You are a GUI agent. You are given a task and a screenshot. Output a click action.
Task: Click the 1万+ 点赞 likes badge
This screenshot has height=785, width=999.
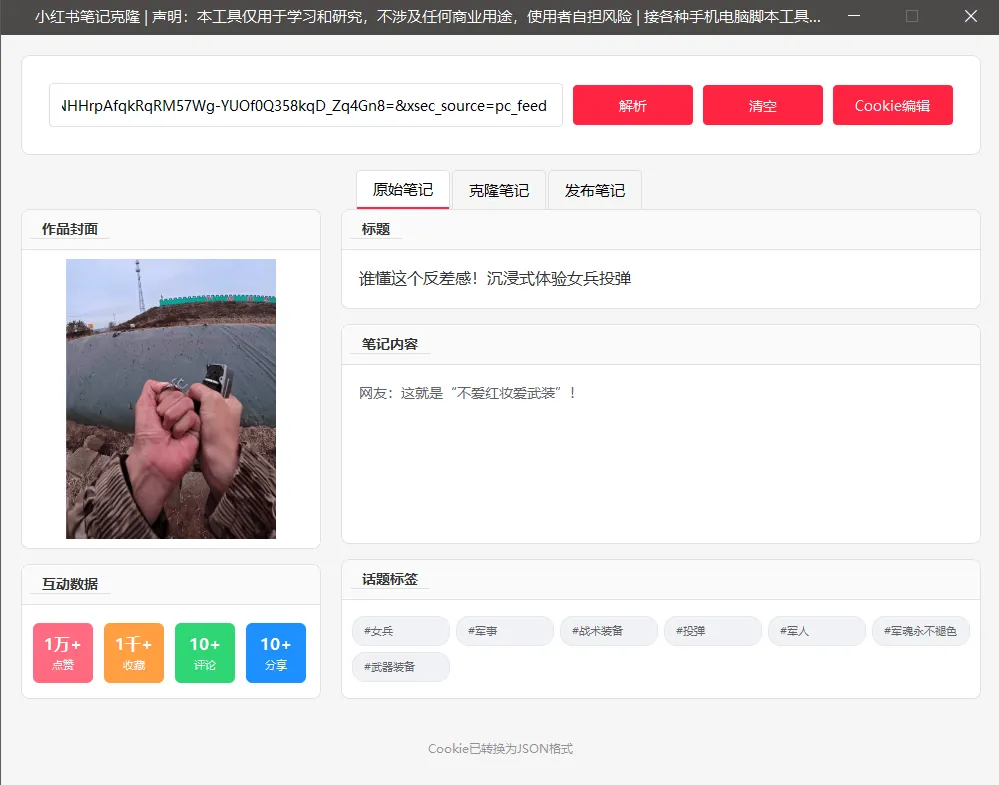click(62, 653)
